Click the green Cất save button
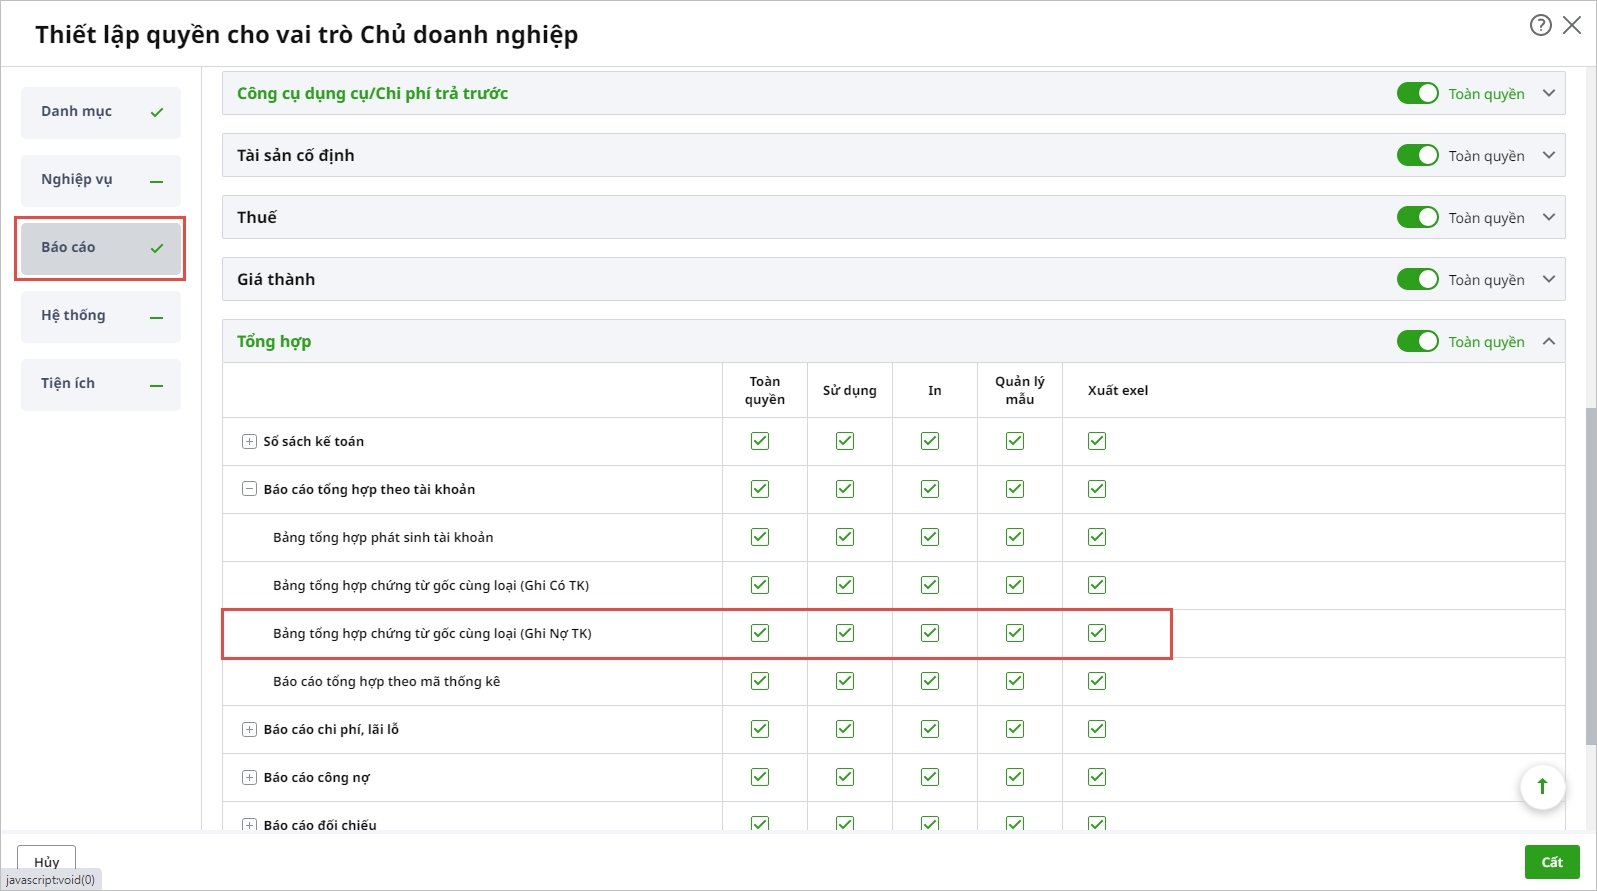1597x891 pixels. click(1551, 862)
